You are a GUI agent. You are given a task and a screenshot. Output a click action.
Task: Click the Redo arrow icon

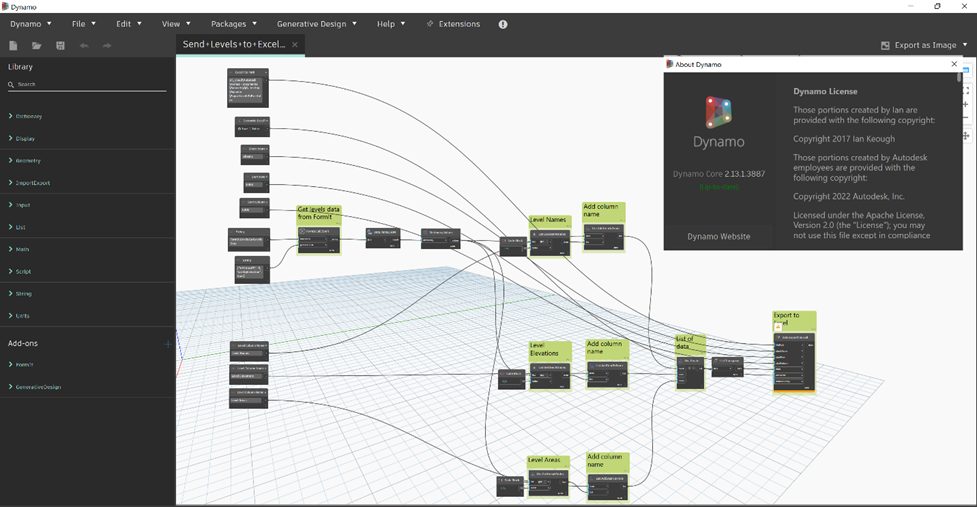click(x=107, y=46)
